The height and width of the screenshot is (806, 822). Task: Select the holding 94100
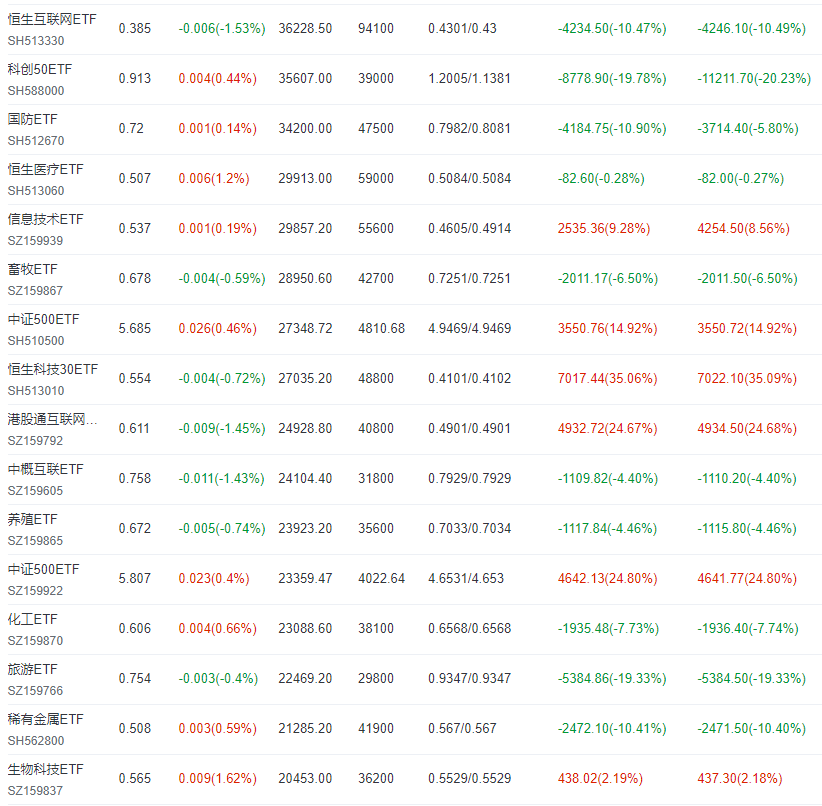[x=376, y=28]
